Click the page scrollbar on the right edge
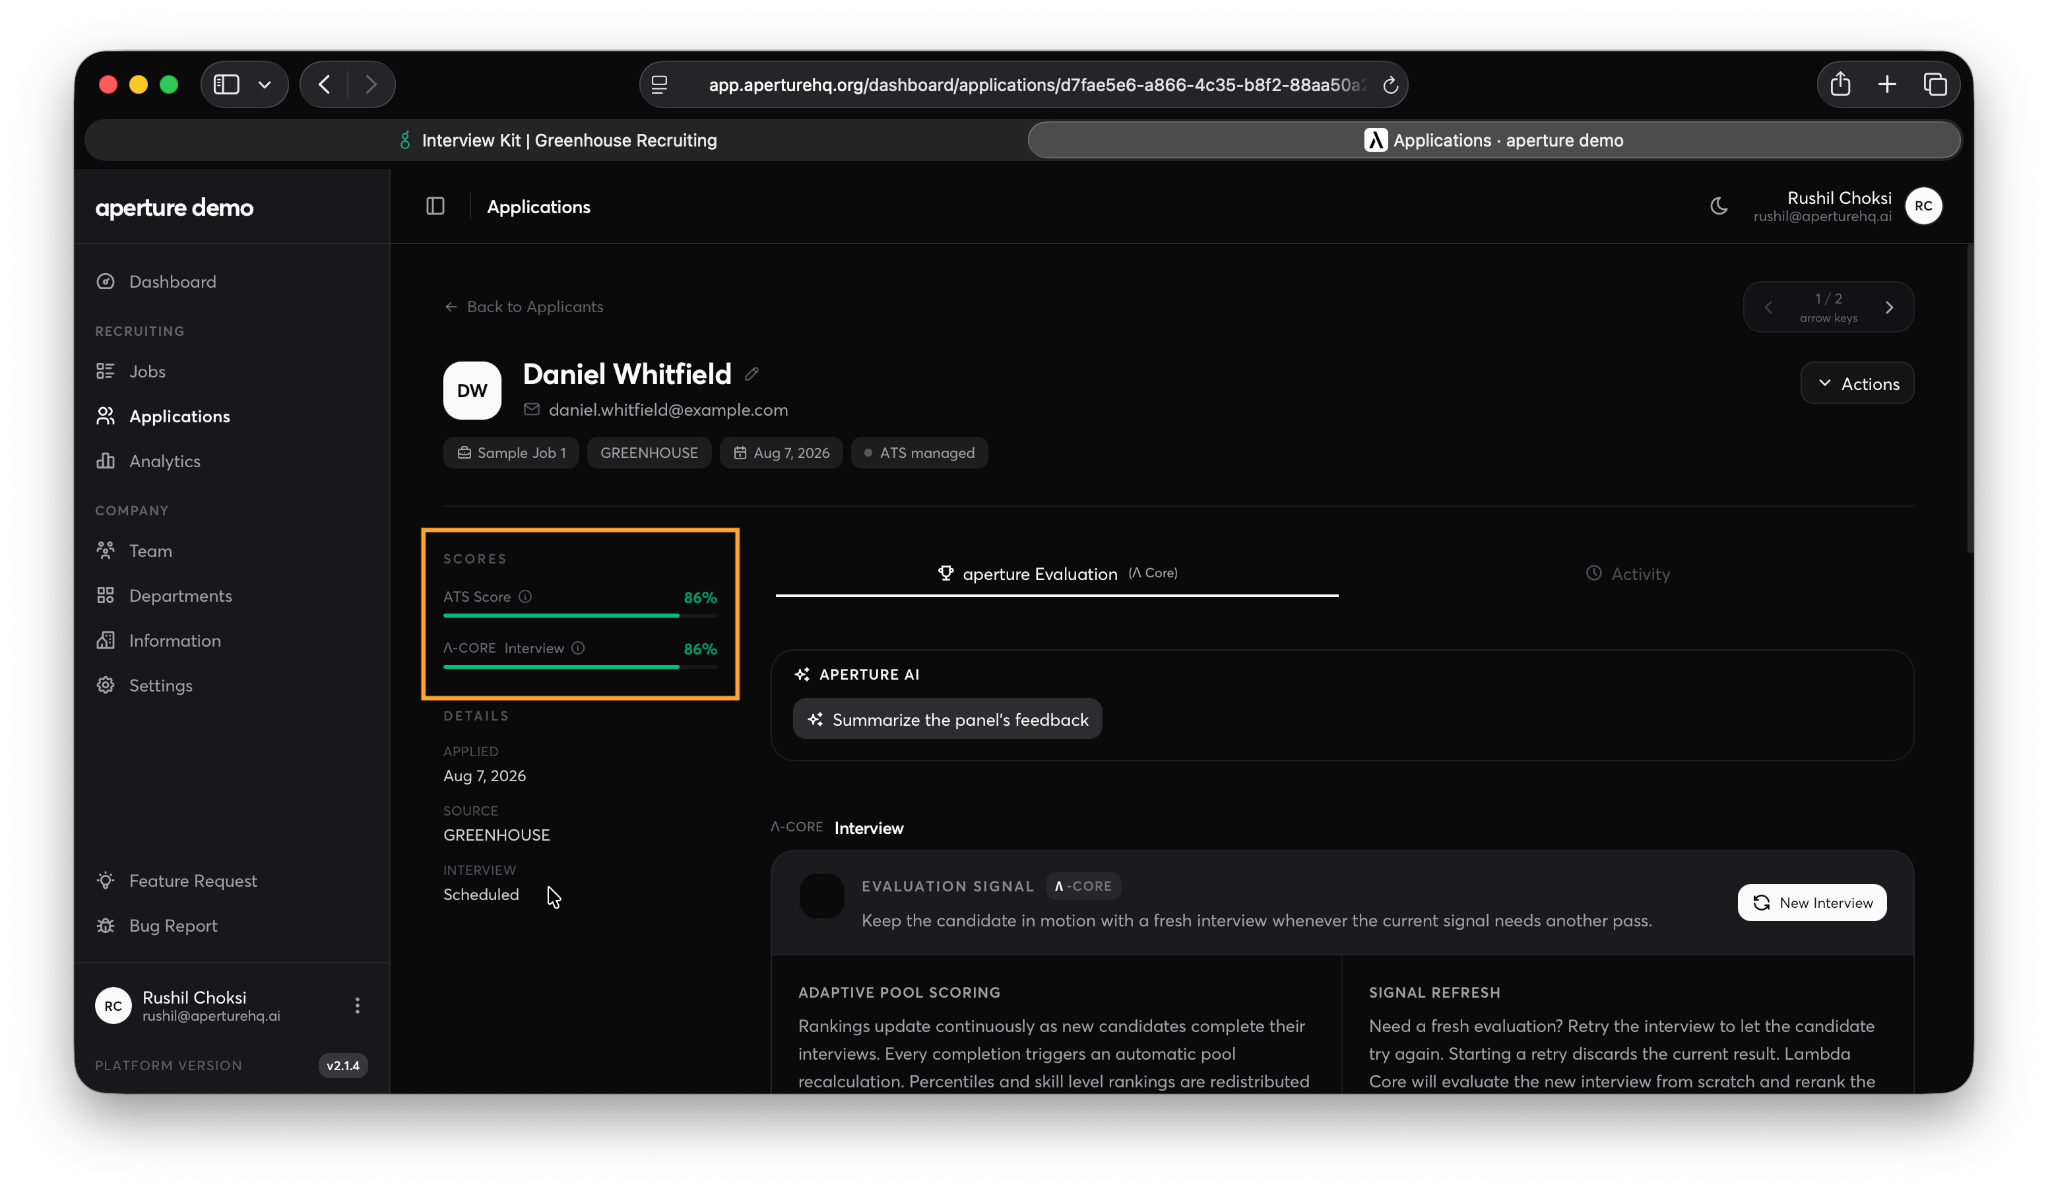2048x1192 pixels. click(1969, 400)
